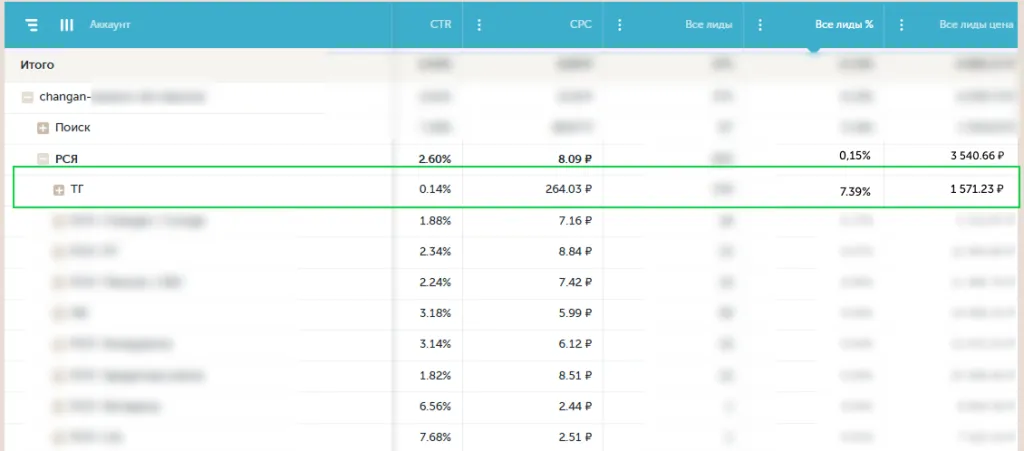Image resolution: width=1024 pixels, height=451 pixels.
Task: Click the hierarchy tree icon in header
Action: tap(31, 25)
